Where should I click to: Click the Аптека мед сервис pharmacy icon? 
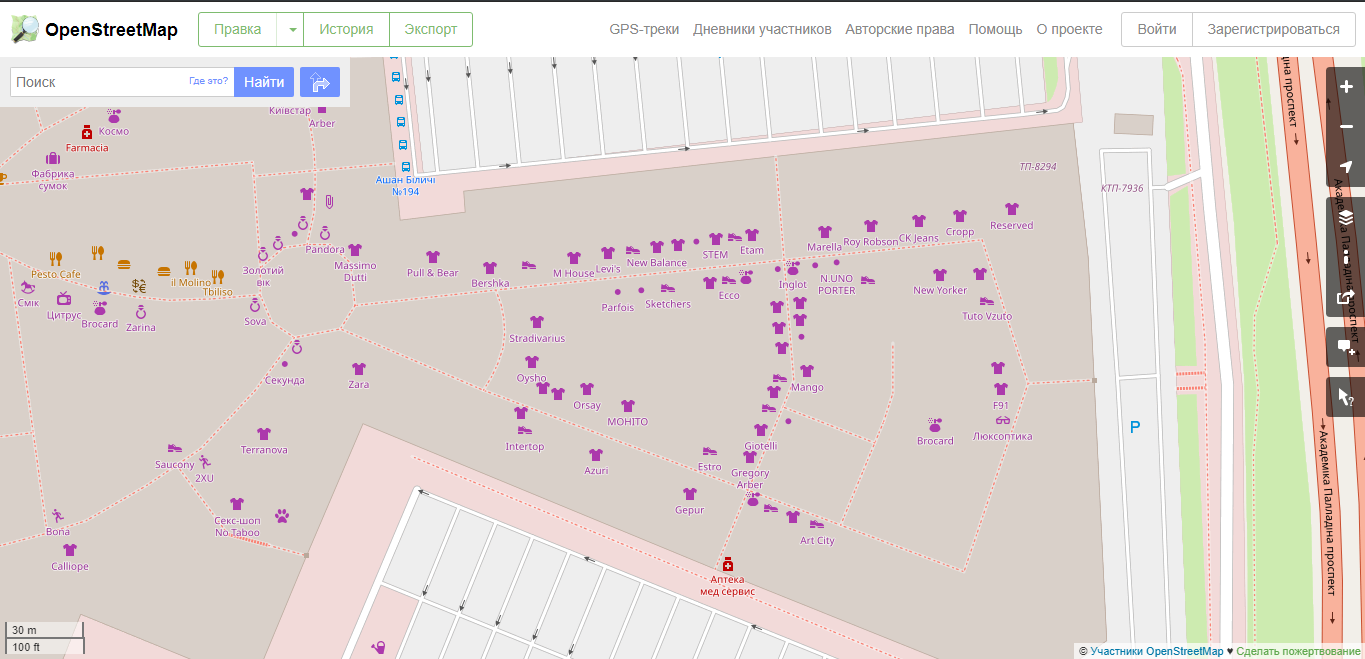pos(727,565)
